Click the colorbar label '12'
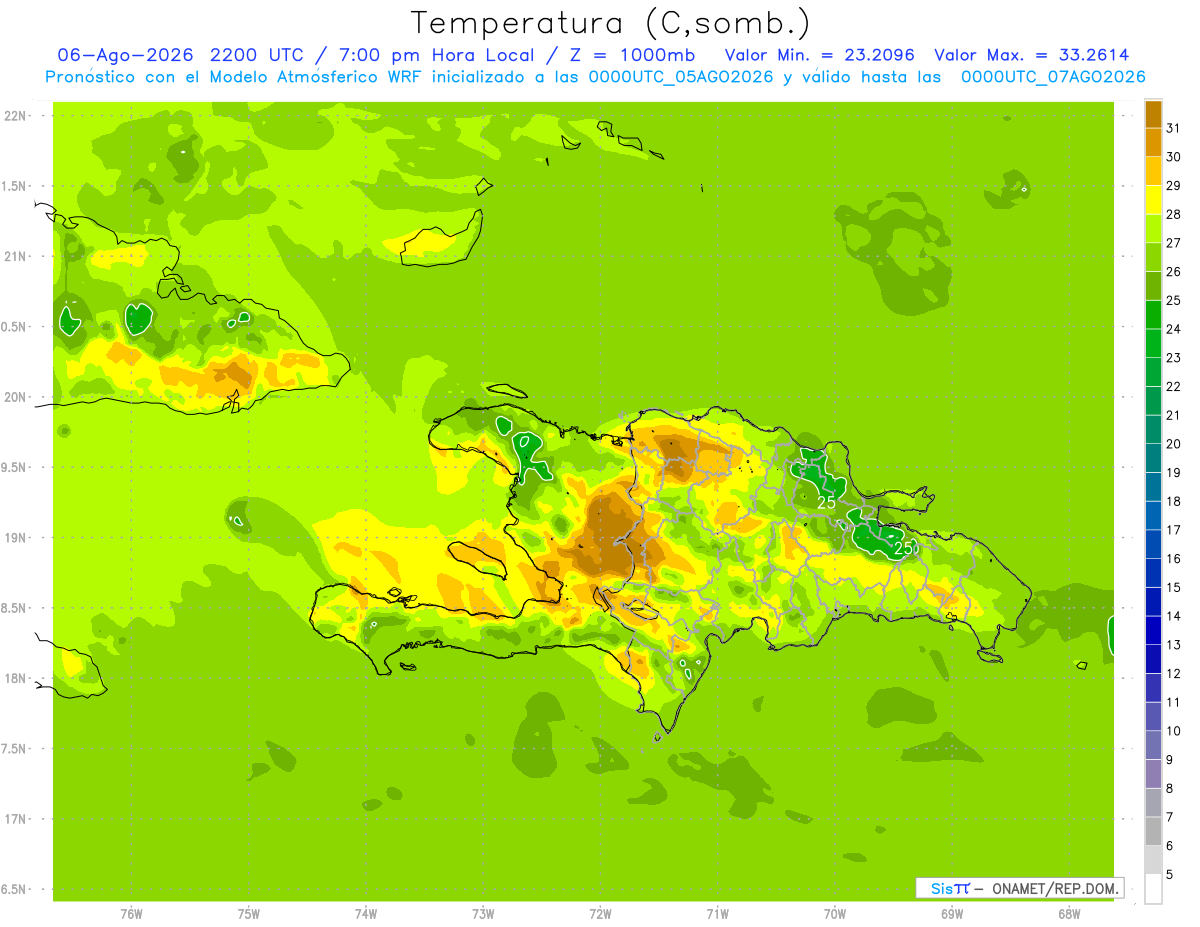Screen dimensions: 1200x927 (x=1174, y=674)
